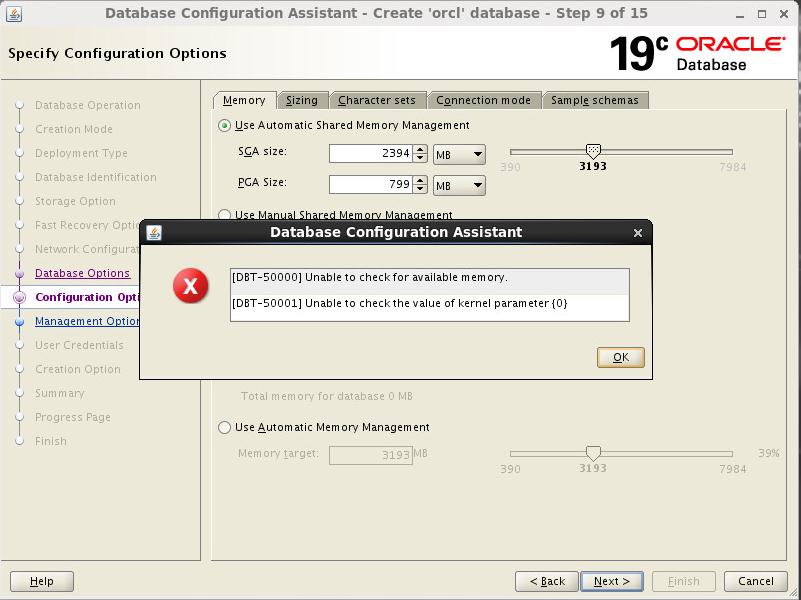The height and width of the screenshot is (600, 801).
Task: Click the PGA size decrement arrow
Action: coord(420,190)
